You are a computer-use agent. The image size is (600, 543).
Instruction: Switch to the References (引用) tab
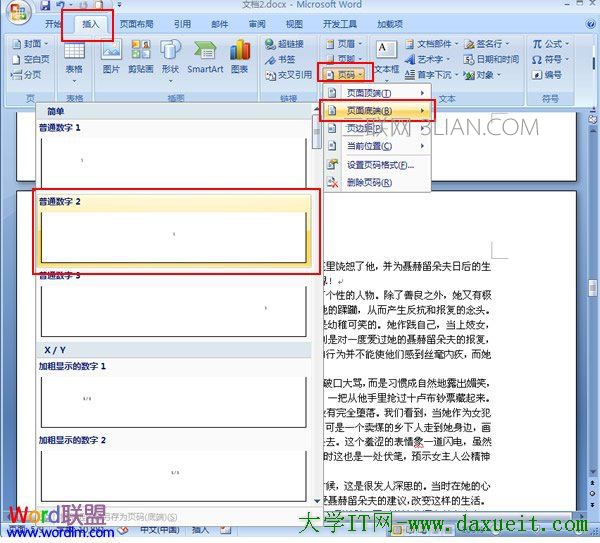pos(182,24)
